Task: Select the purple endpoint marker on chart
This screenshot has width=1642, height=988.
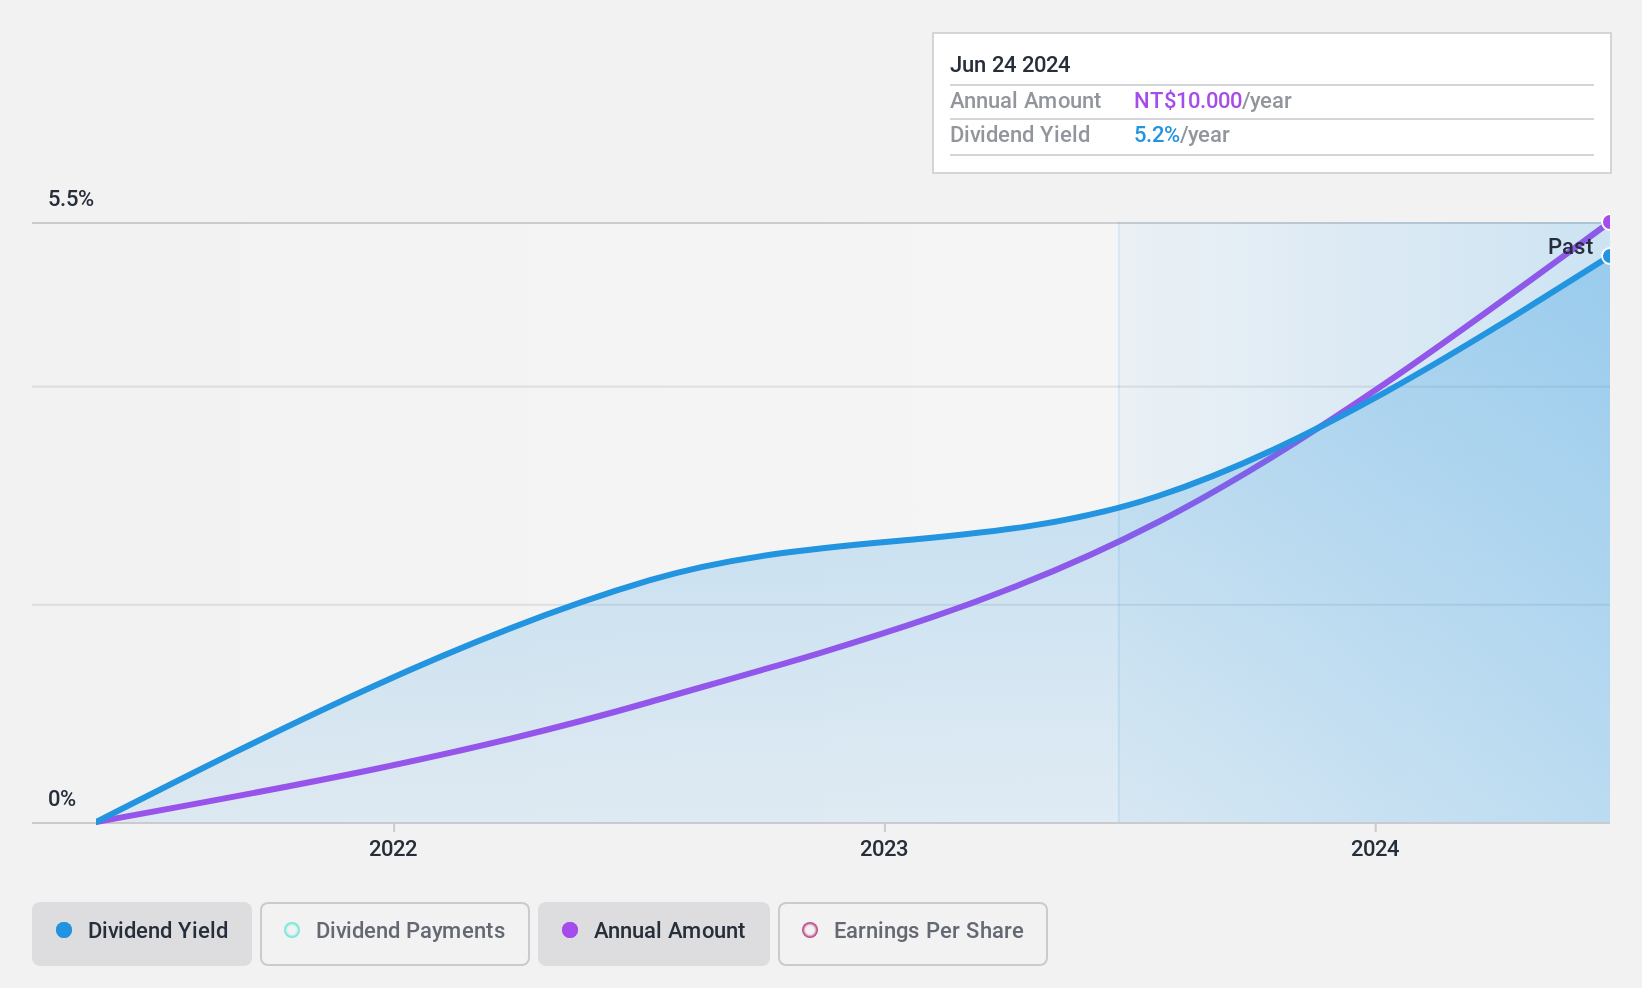Action: pos(1608,222)
